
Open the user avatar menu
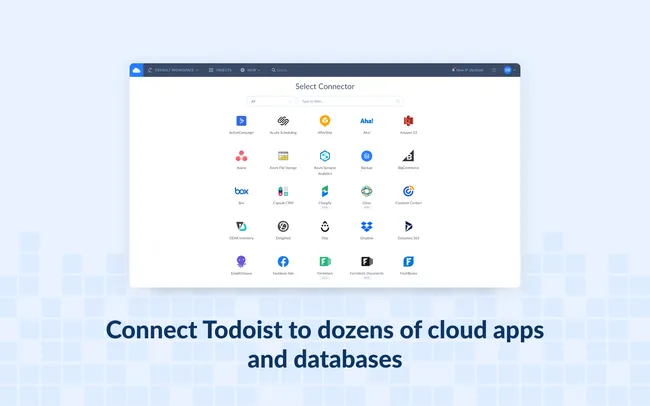(x=508, y=70)
